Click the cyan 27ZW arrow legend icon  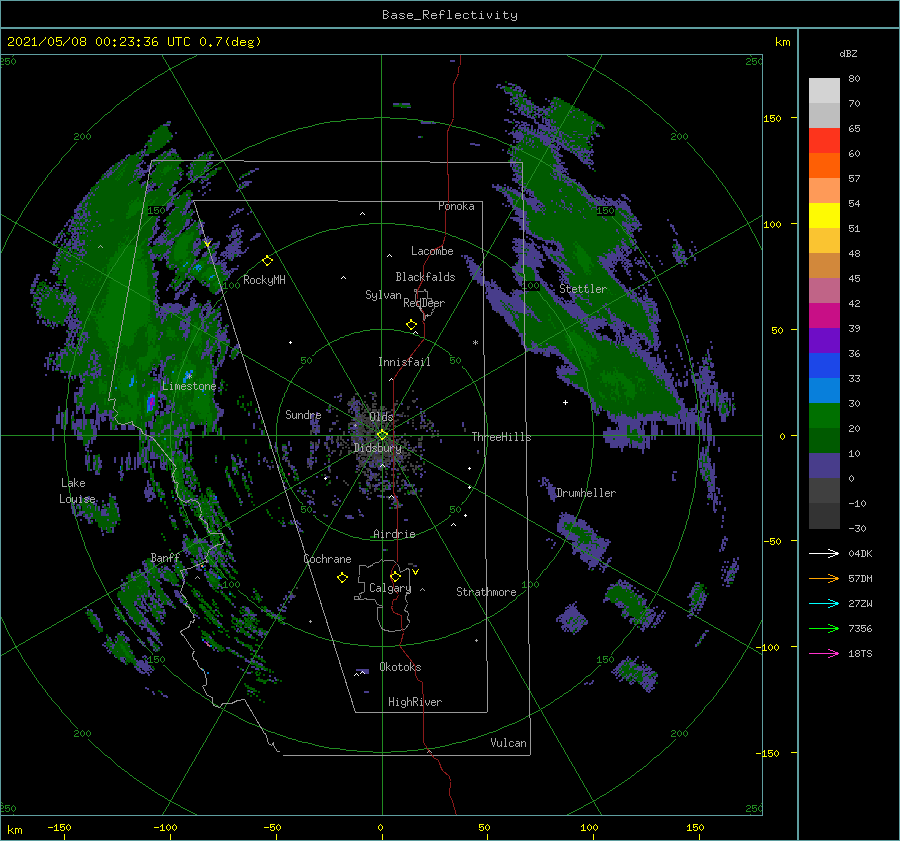824,603
